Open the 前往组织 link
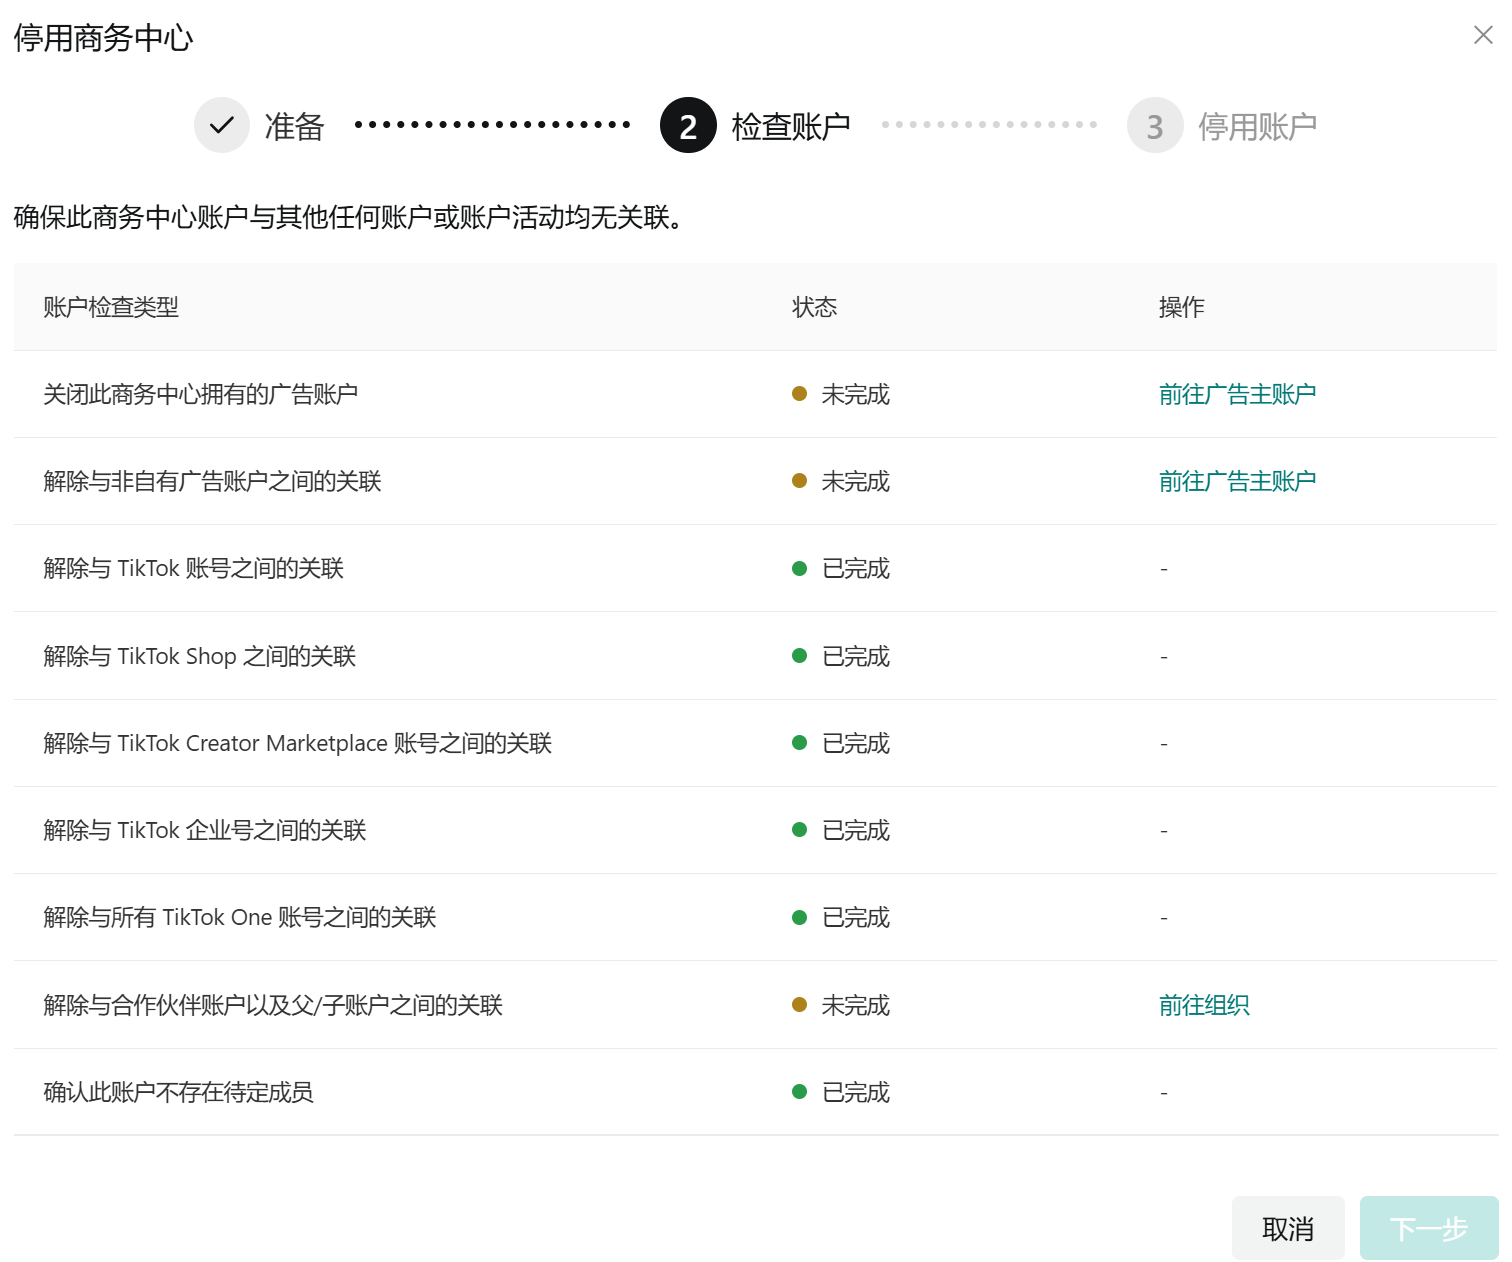 pyautogui.click(x=1204, y=1006)
